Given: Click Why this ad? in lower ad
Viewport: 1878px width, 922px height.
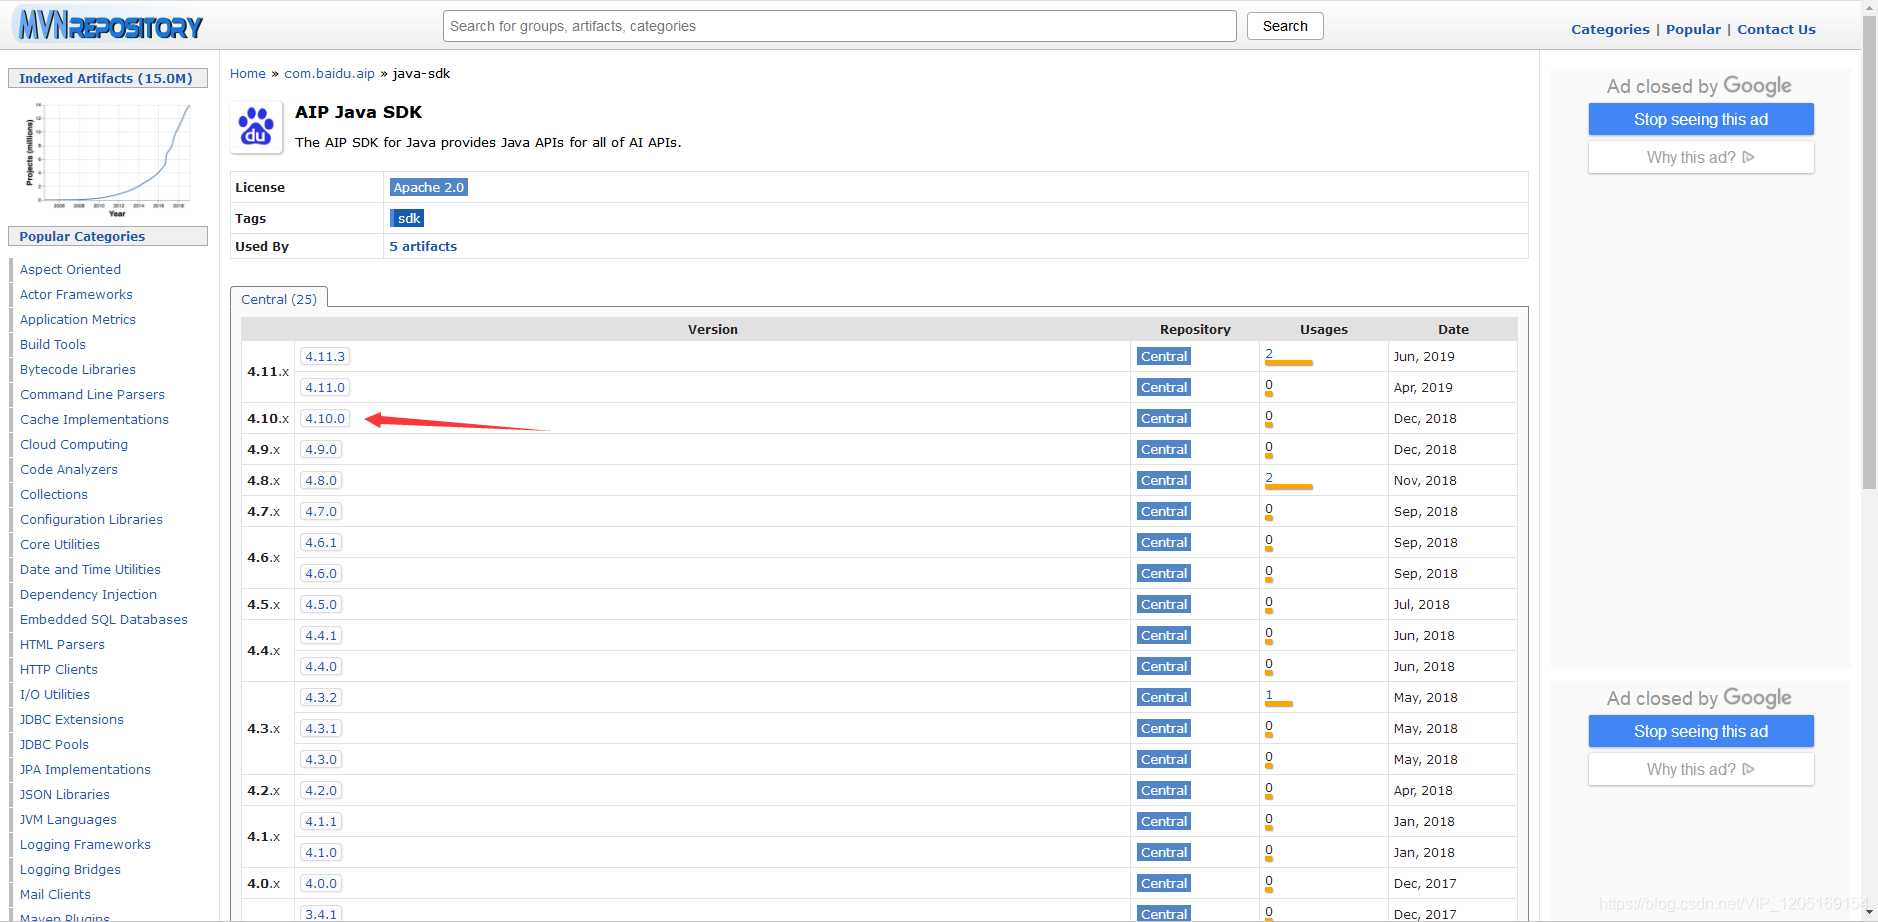Looking at the screenshot, I should (1700, 769).
